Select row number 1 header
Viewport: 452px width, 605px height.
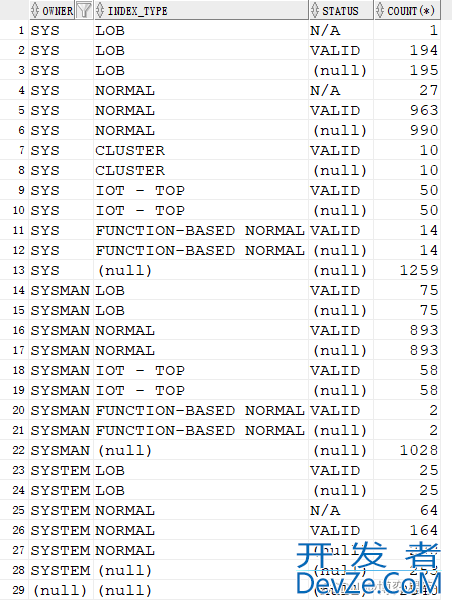(x=14, y=30)
